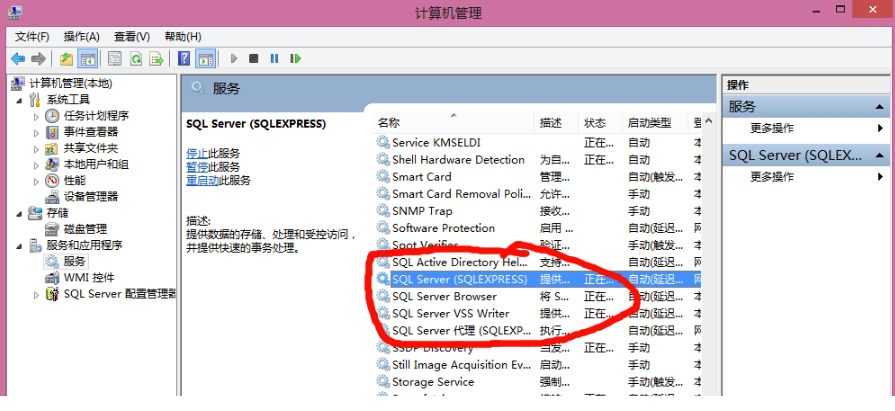Select 性能 icon in tree
Viewport: 895px width, 411px height.
[52, 181]
